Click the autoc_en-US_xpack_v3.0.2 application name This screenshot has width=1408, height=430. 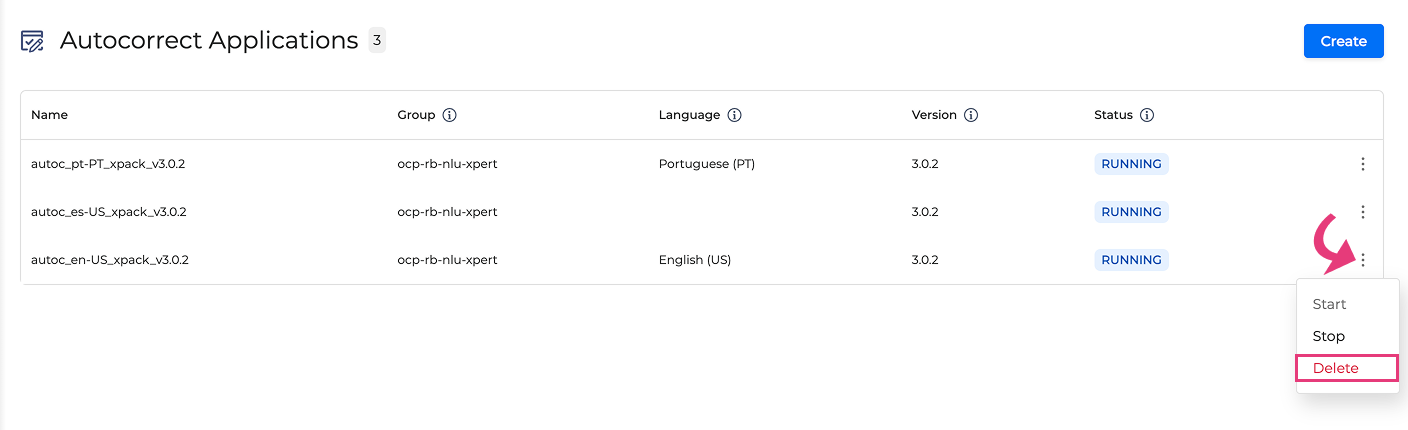tap(110, 260)
